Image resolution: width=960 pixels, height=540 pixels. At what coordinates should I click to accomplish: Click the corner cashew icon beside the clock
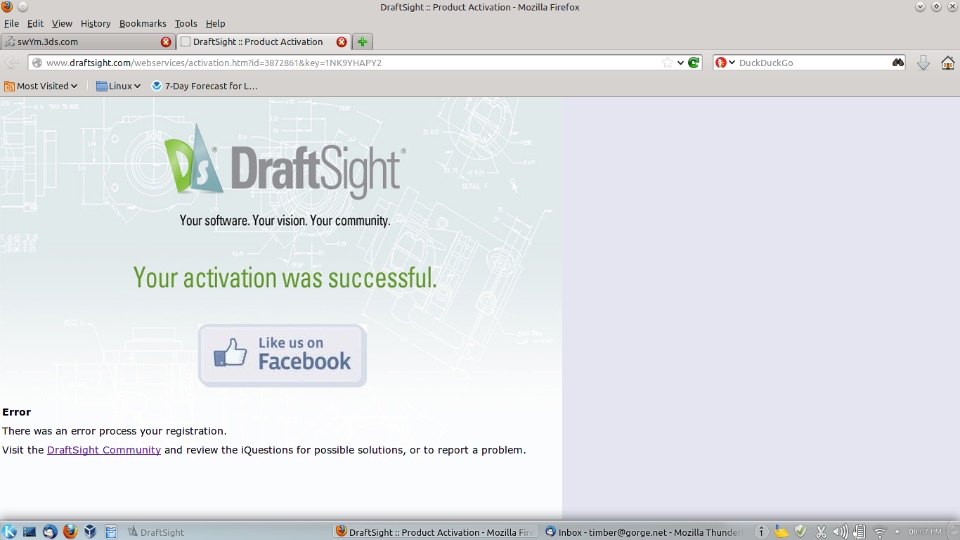[x=953, y=531]
